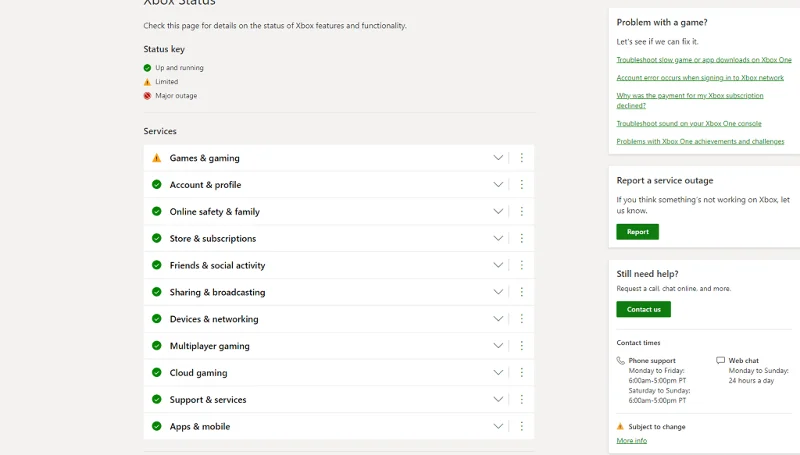Screen dimensions: 800x455
Task: Click the green status icon for Online safety & family
Action: tap(157, 211)
